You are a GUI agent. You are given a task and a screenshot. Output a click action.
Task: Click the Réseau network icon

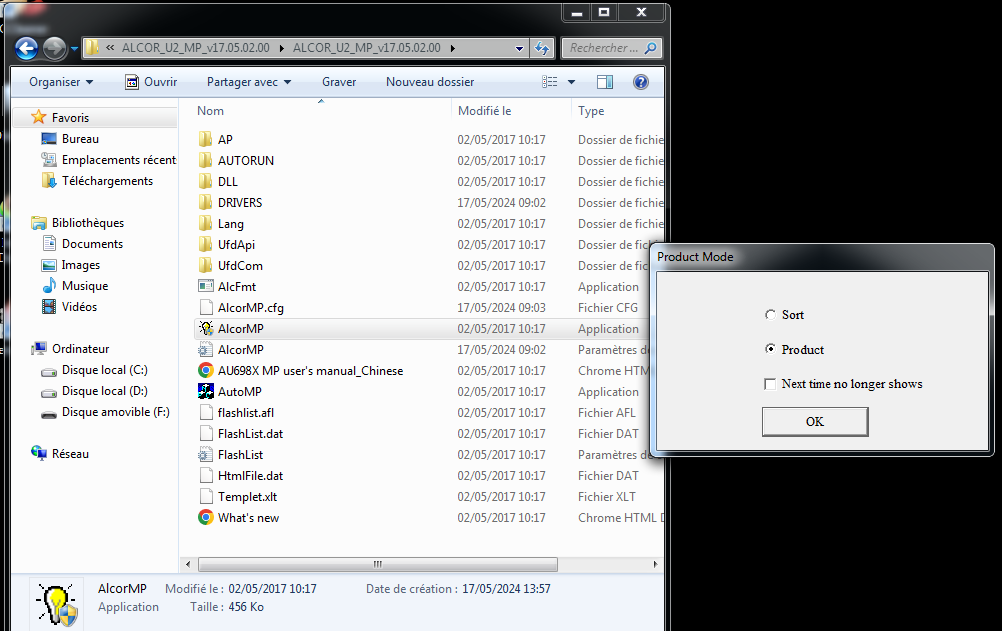coord(39,454)
